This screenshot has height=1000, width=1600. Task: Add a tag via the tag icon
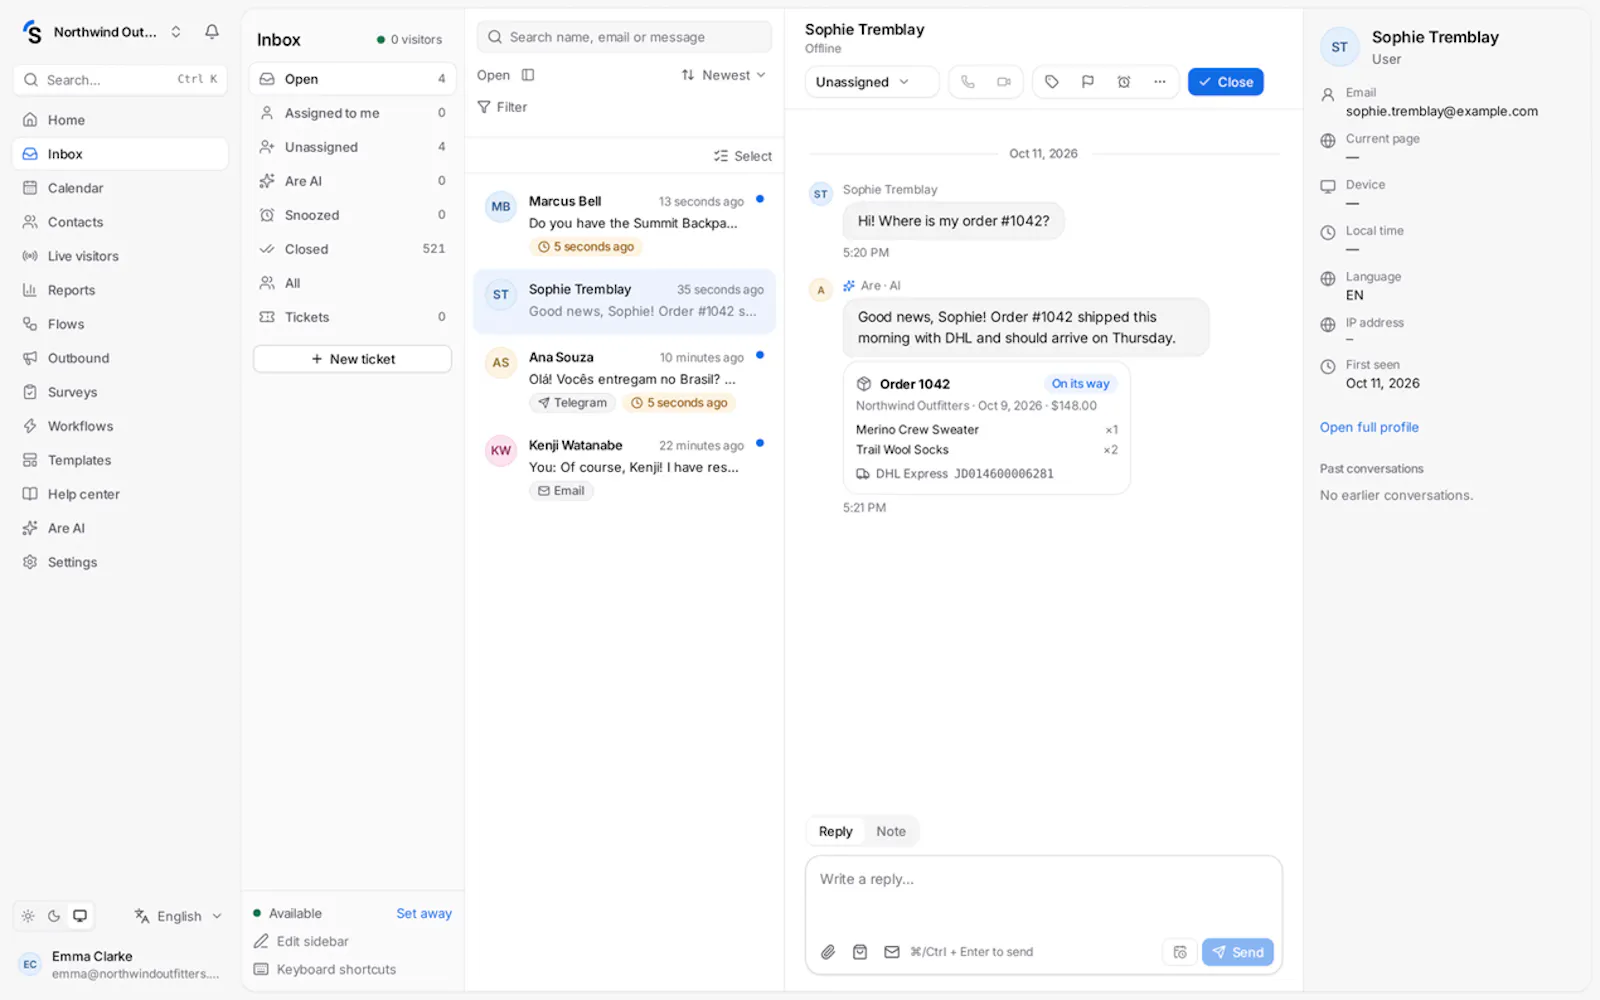[x=1052, y=82]
